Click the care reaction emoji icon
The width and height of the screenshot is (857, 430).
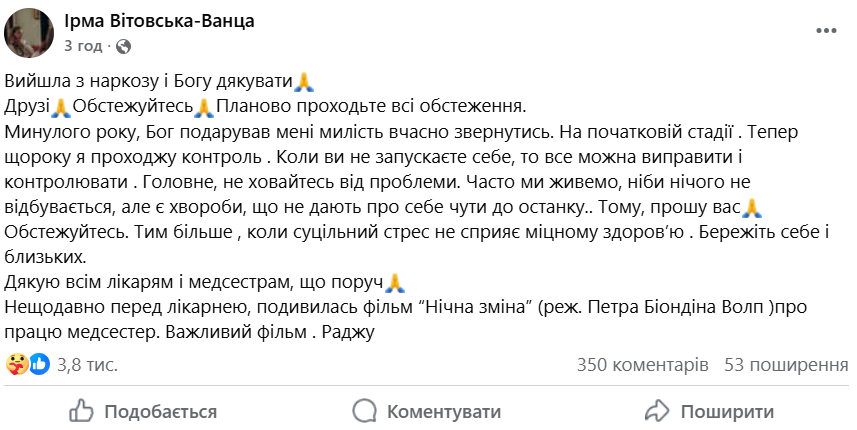click(x=17, y=364)
